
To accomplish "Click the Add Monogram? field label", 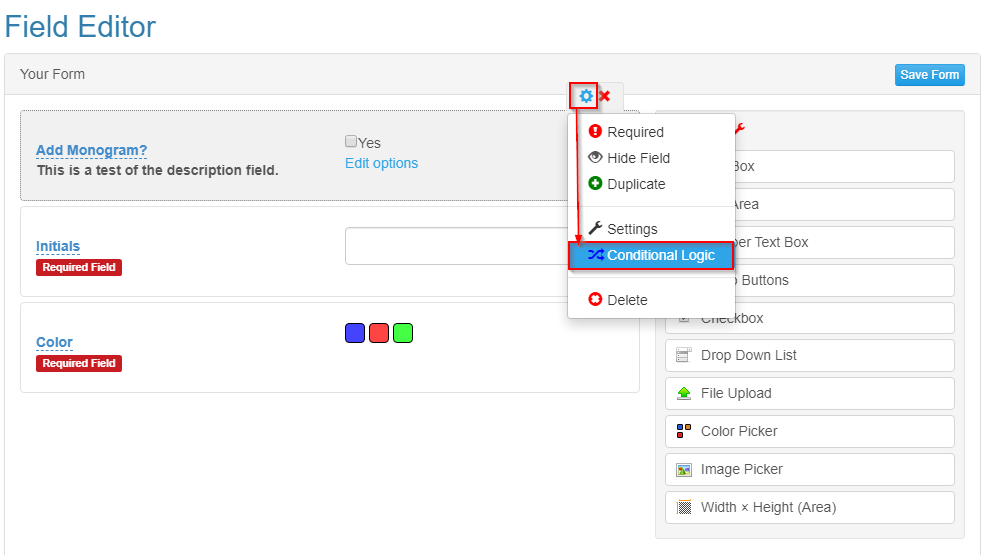I will [92, 150].
